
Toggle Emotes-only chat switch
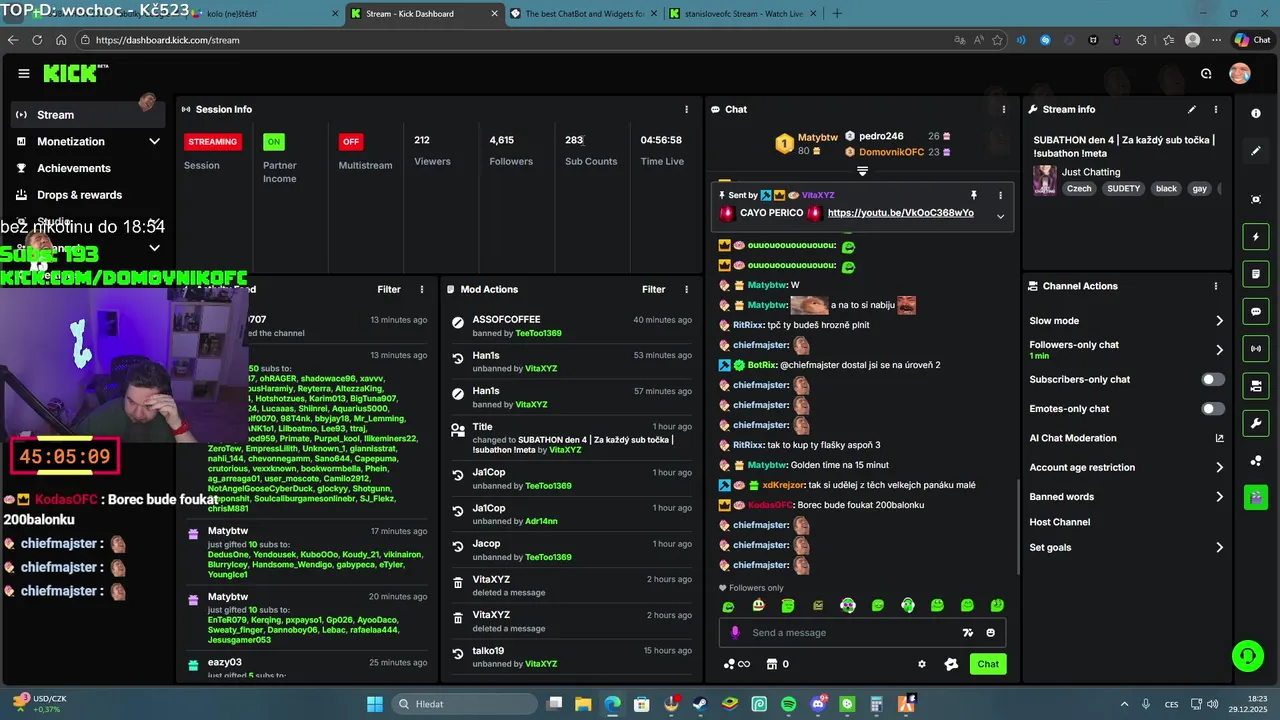(1212, 409)
